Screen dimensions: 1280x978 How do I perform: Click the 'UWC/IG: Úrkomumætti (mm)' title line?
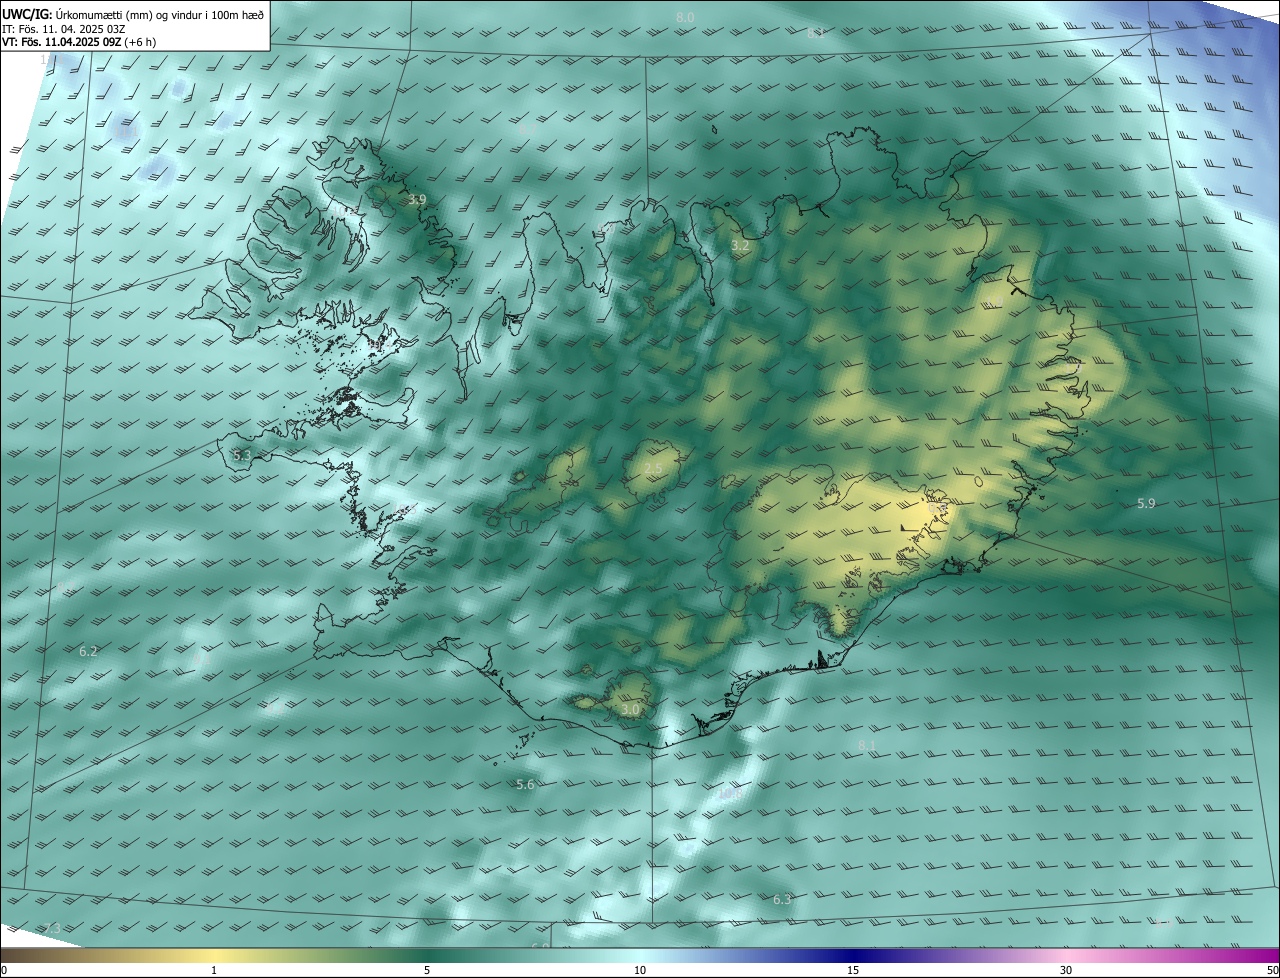tap(133, 13)
